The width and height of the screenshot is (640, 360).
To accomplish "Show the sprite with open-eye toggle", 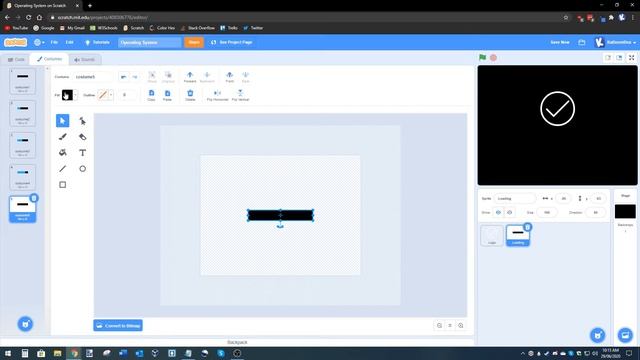I will (498, 212).
